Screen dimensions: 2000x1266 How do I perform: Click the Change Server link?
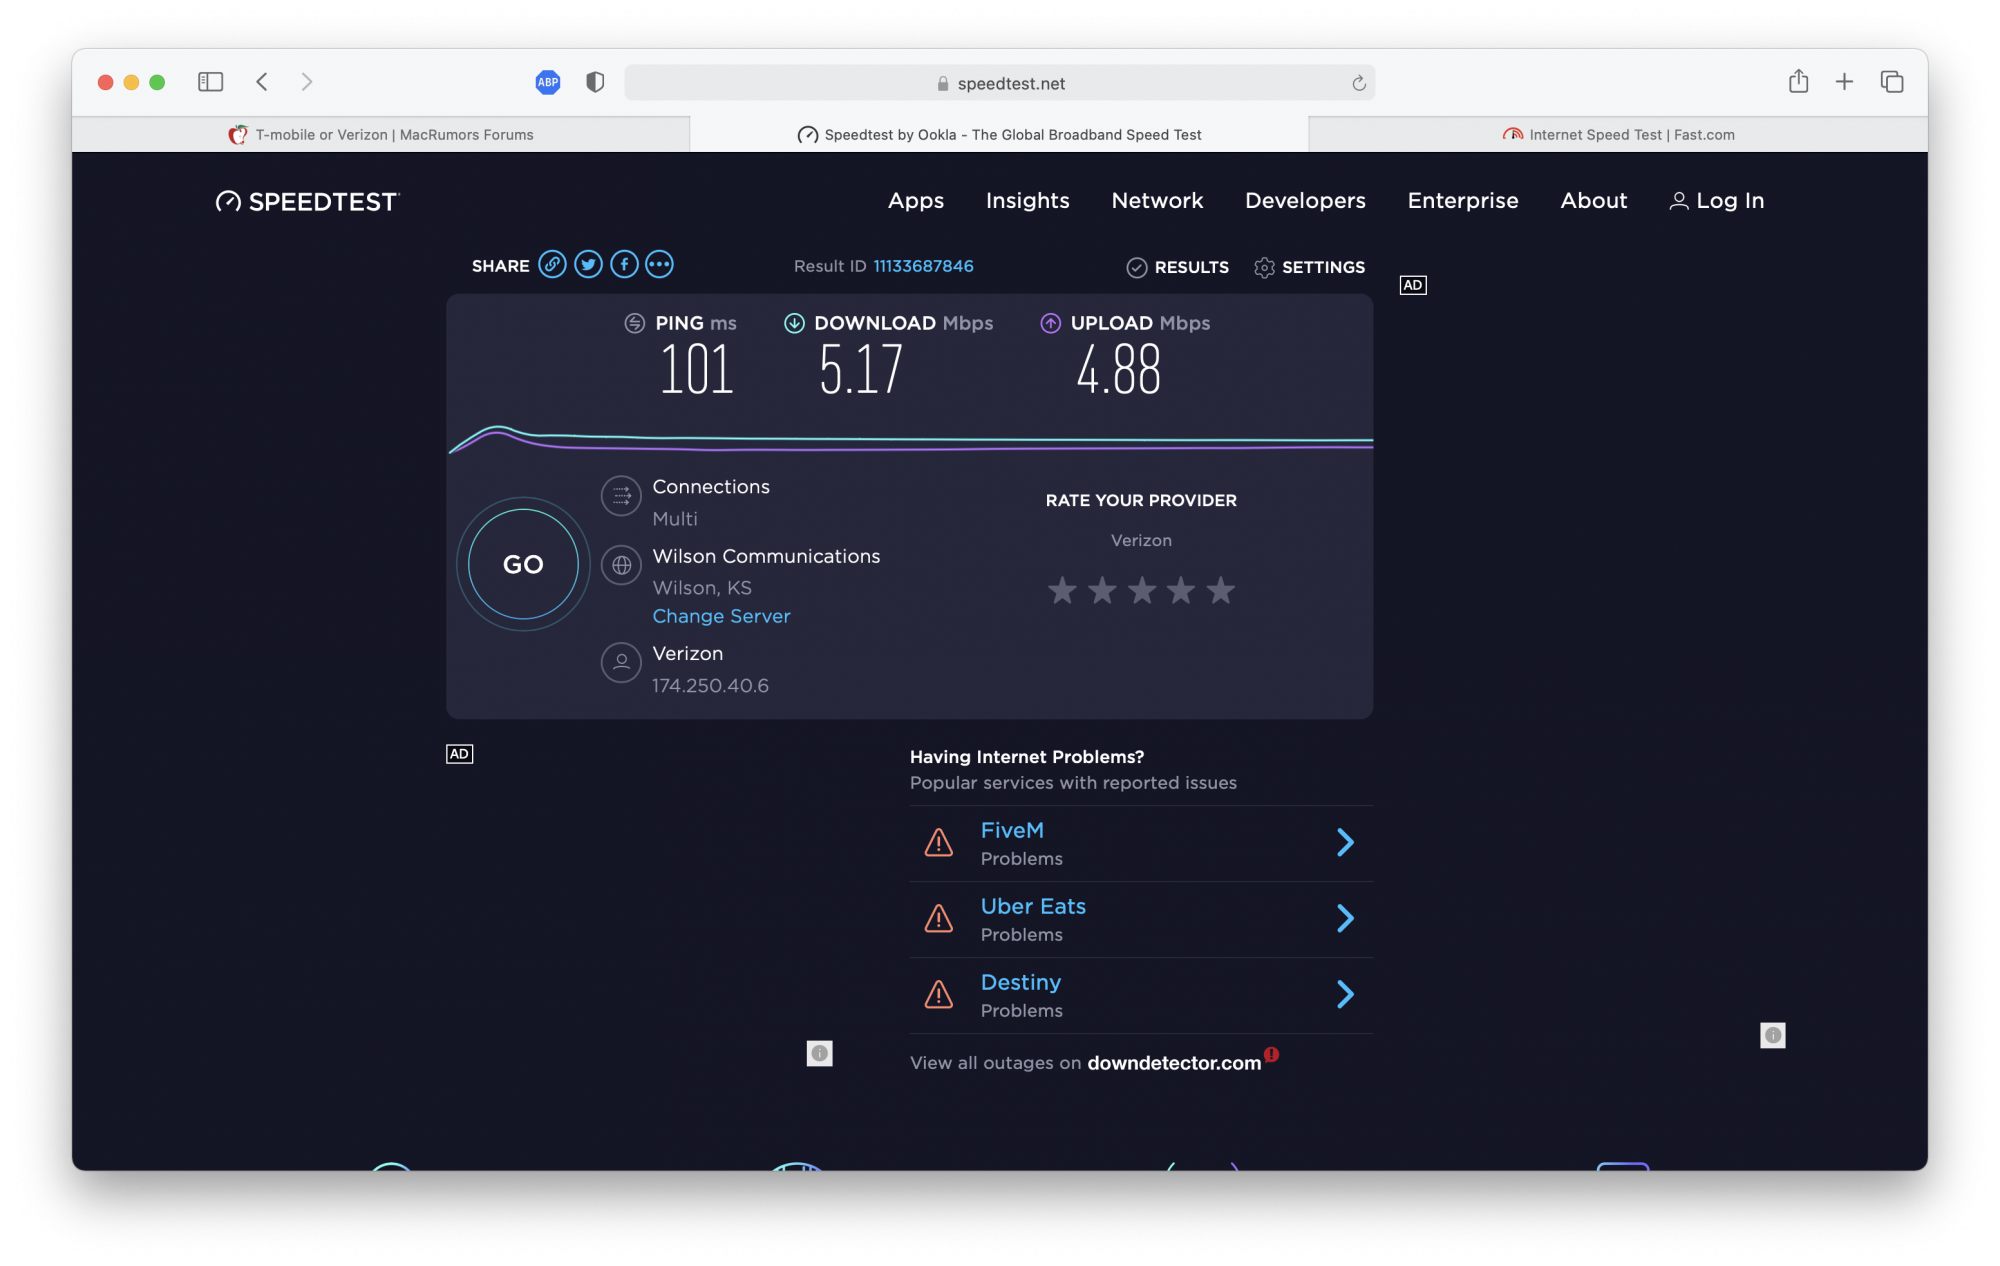[721, 616]
